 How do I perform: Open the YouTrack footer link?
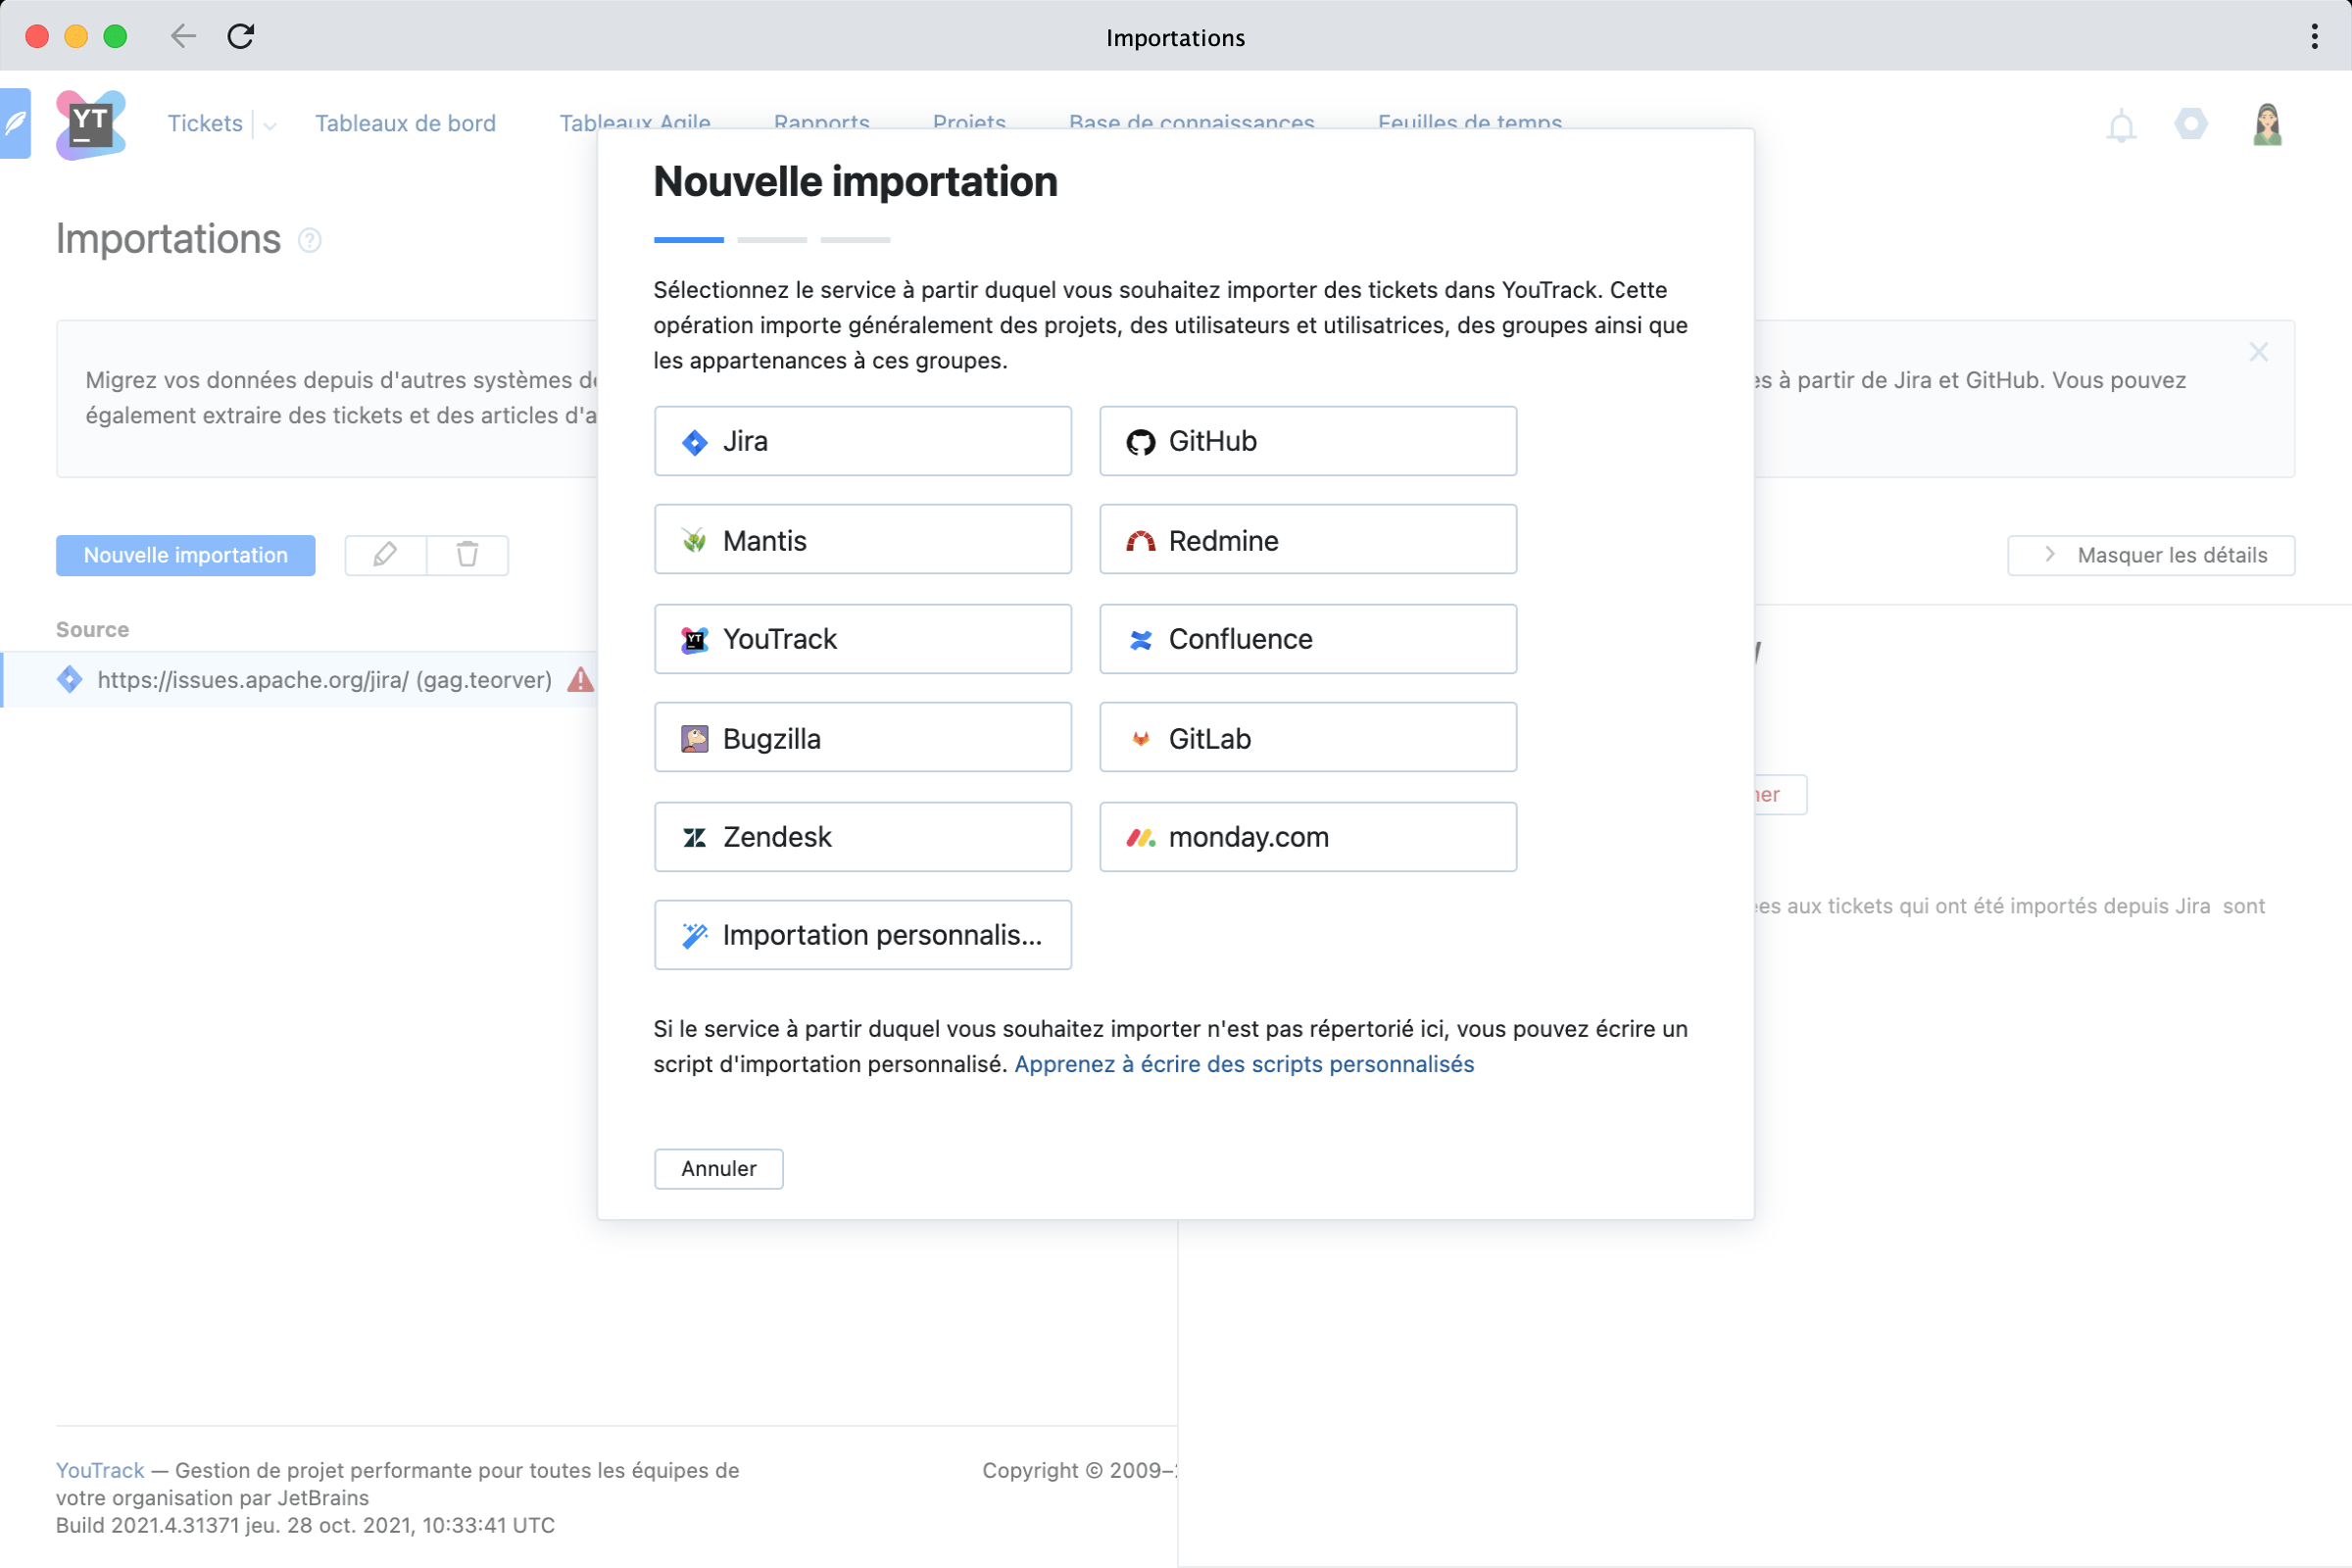(x=100, y=1470)
